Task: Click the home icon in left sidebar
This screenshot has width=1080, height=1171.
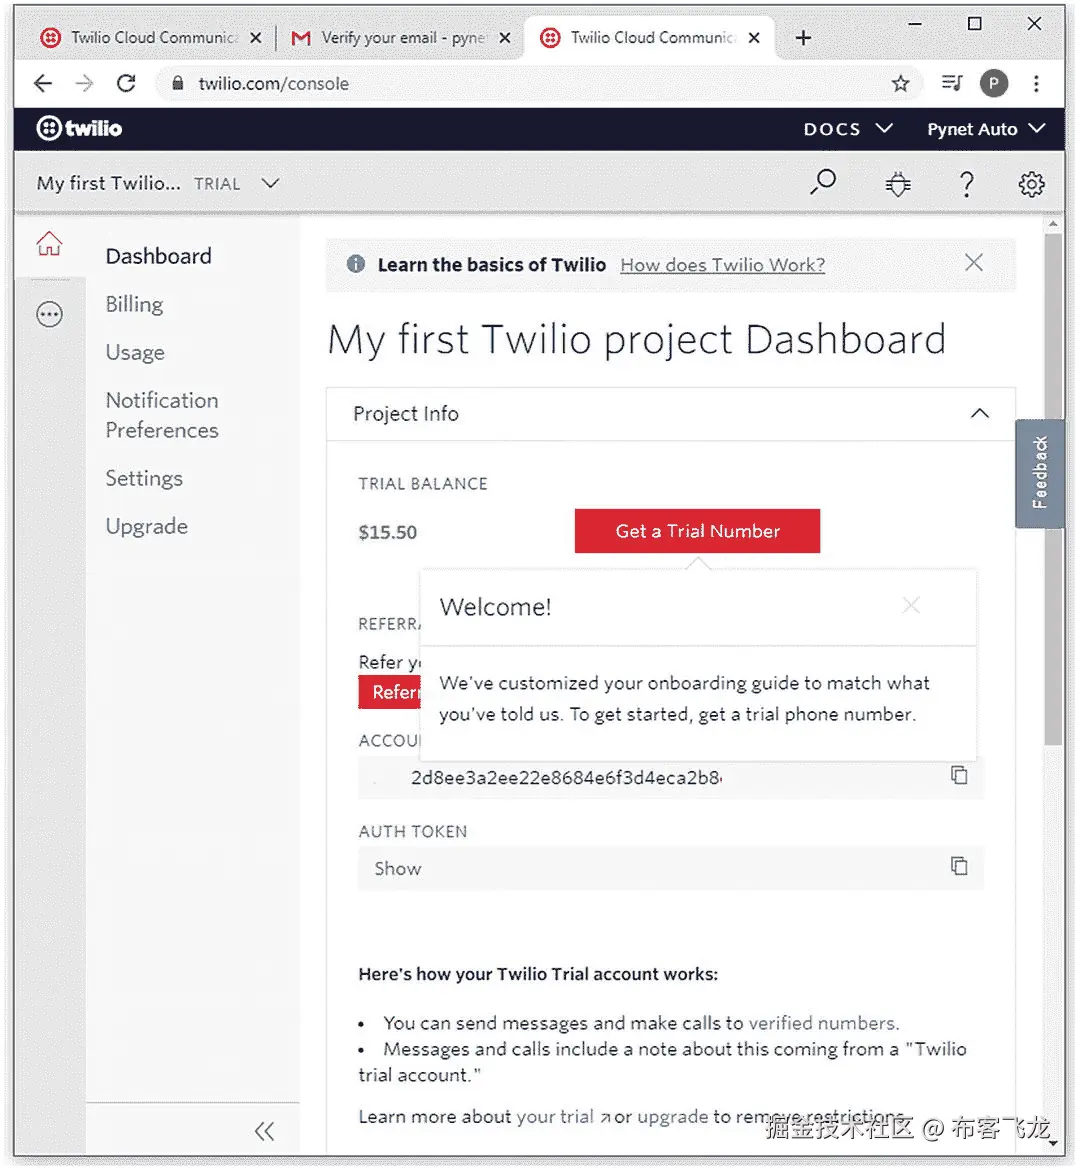Action: pos(49,243)
